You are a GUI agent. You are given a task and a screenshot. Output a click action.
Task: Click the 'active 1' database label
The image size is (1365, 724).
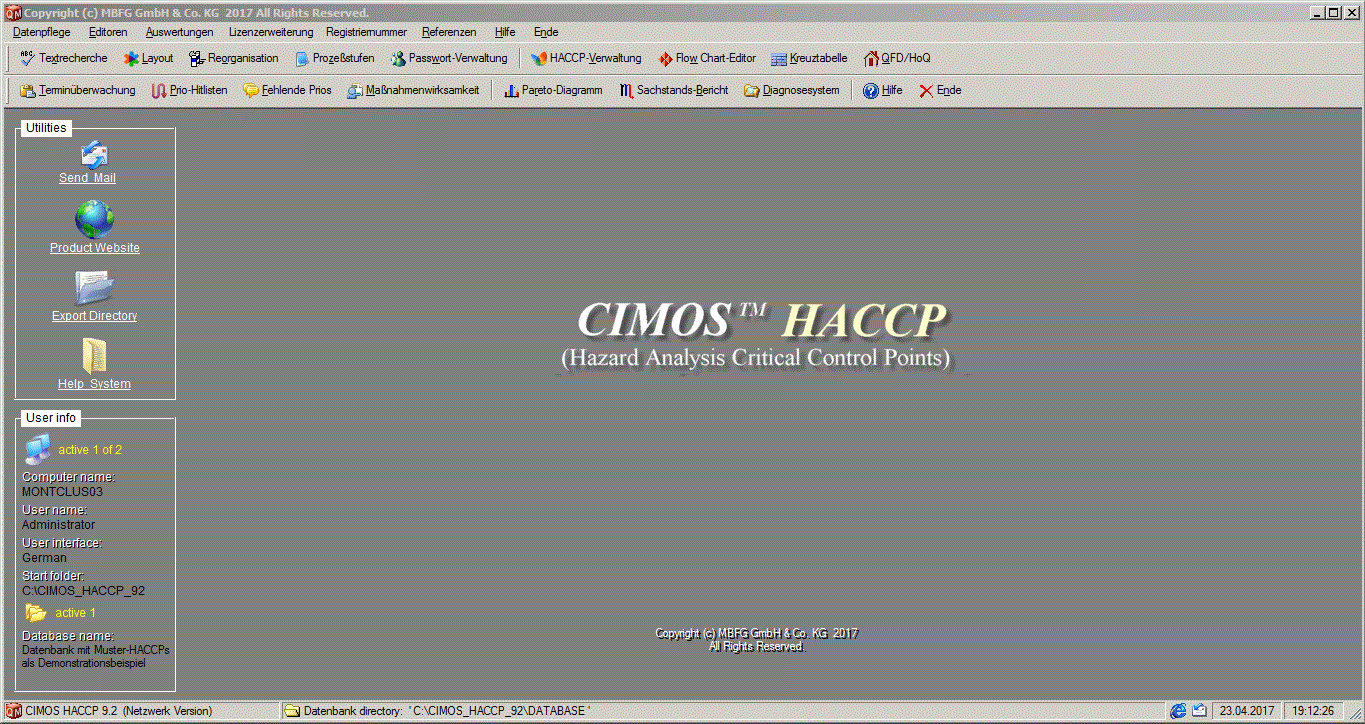pyautogui.click(x=76, y=613)
